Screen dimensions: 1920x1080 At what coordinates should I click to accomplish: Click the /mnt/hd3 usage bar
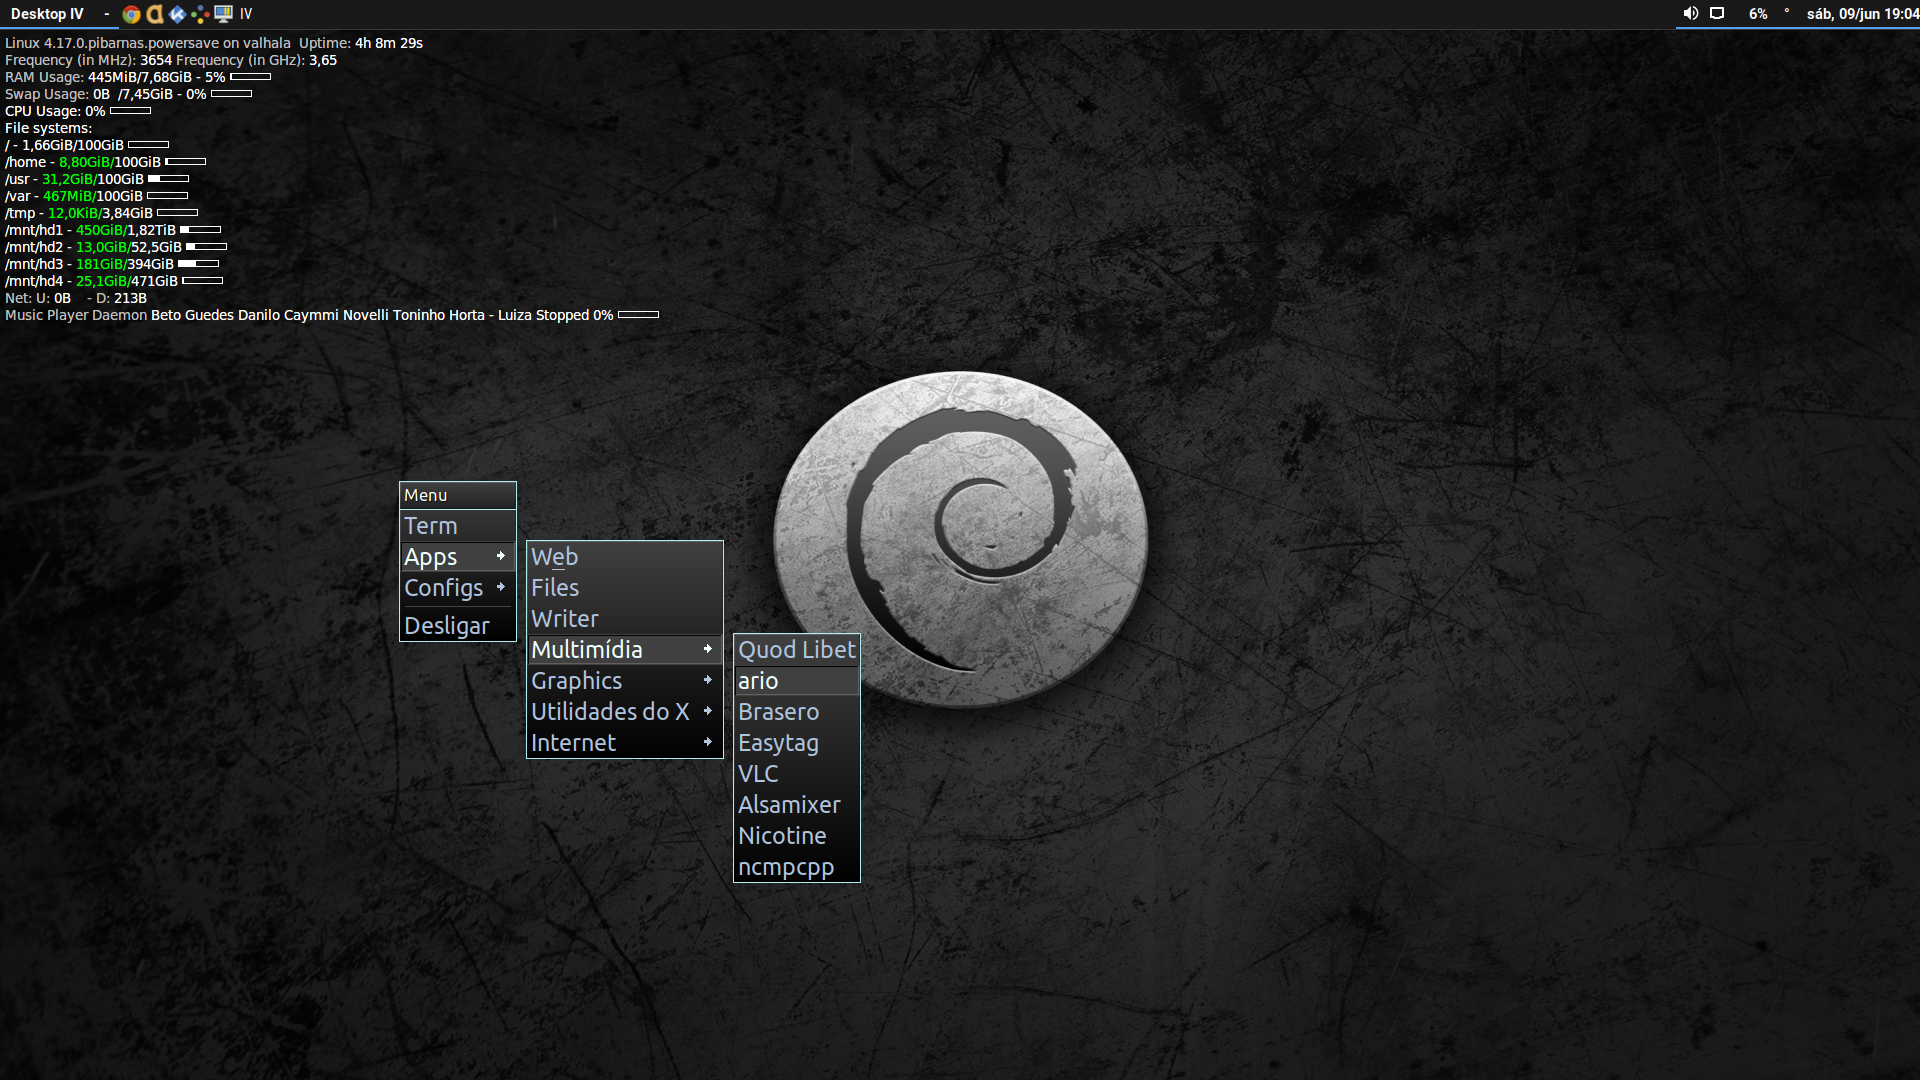click(198, 264)
